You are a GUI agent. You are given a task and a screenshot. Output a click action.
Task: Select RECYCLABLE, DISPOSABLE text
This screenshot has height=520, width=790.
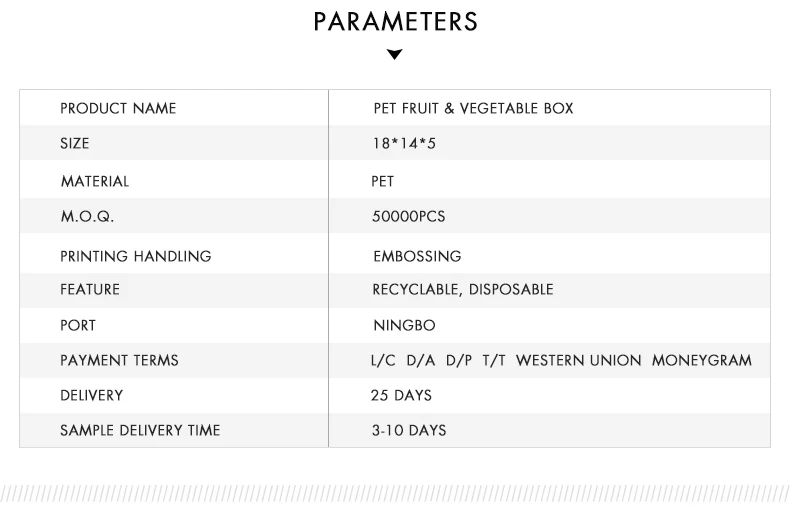pos(462,290)
